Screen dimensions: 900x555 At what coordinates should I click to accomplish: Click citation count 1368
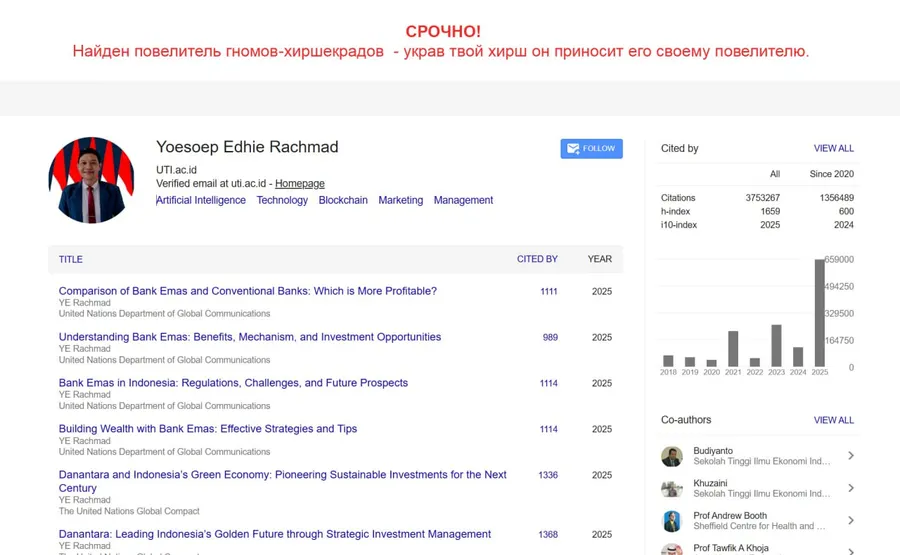tap(548, 534)
